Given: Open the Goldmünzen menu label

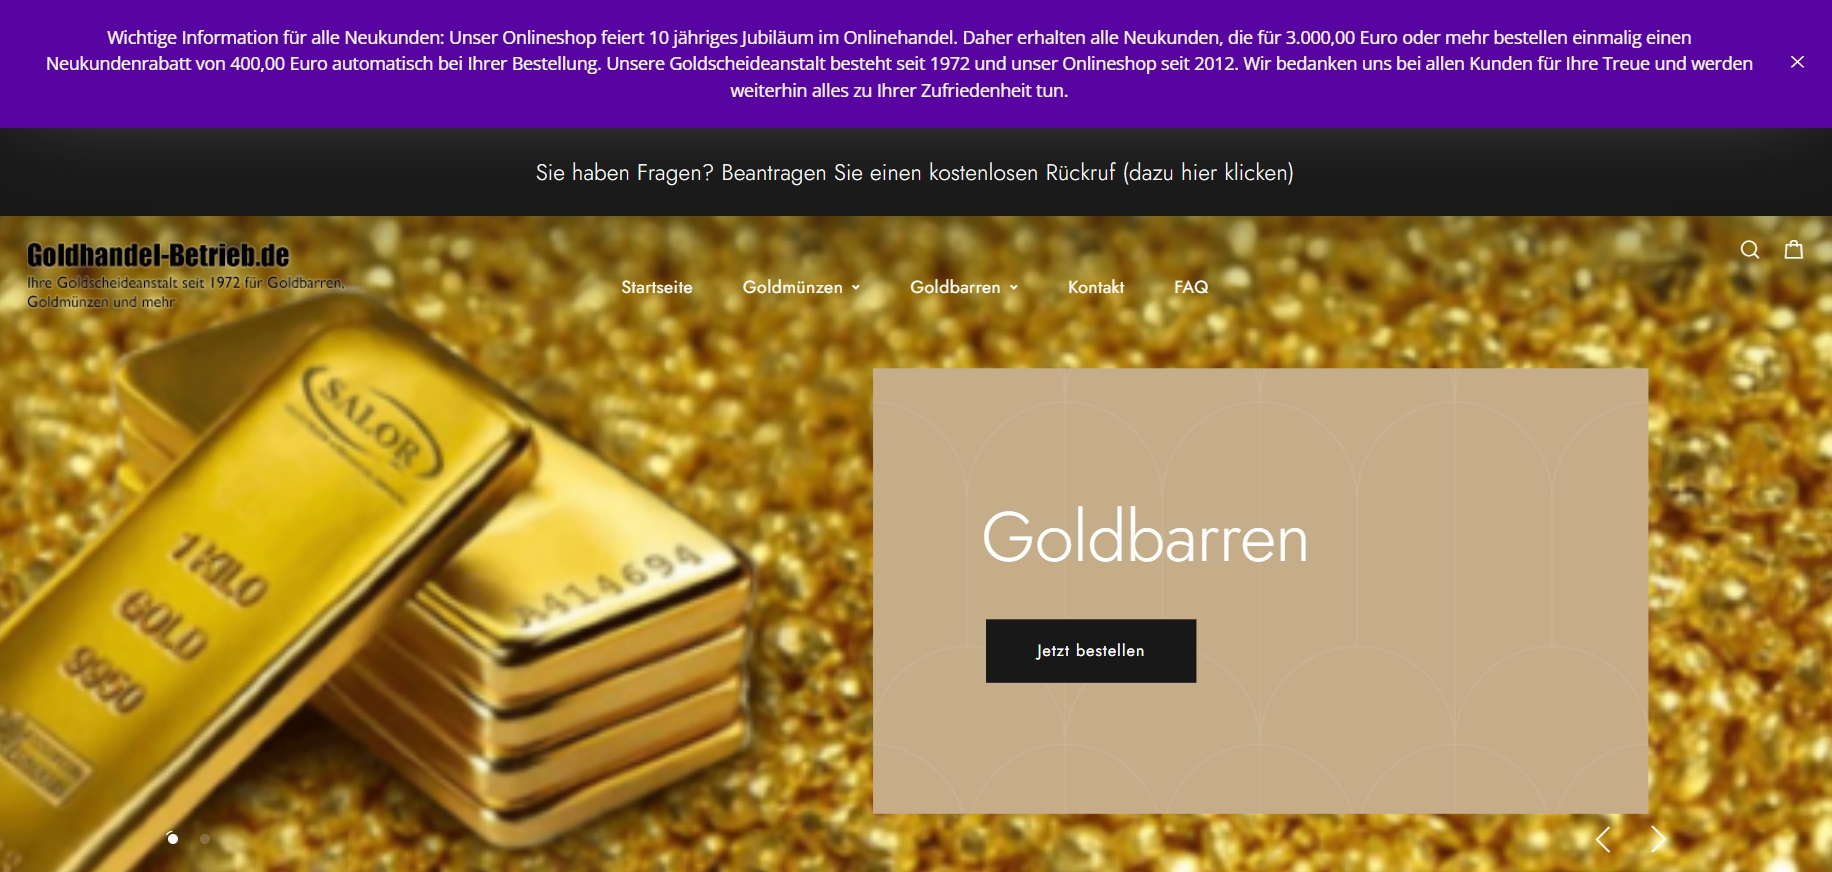Looking at the screenshot, I should pyautogui.click(x=793, y=287).
